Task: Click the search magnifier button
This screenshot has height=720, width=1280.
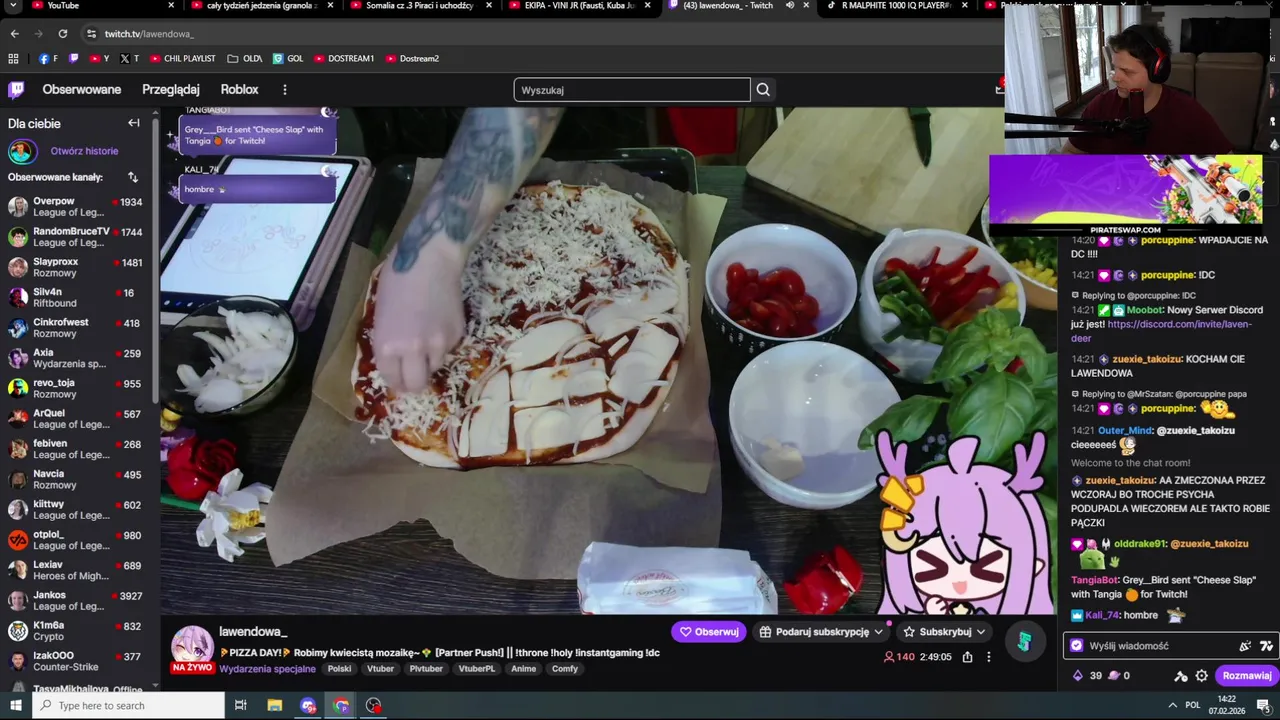Action: point(763,90)
